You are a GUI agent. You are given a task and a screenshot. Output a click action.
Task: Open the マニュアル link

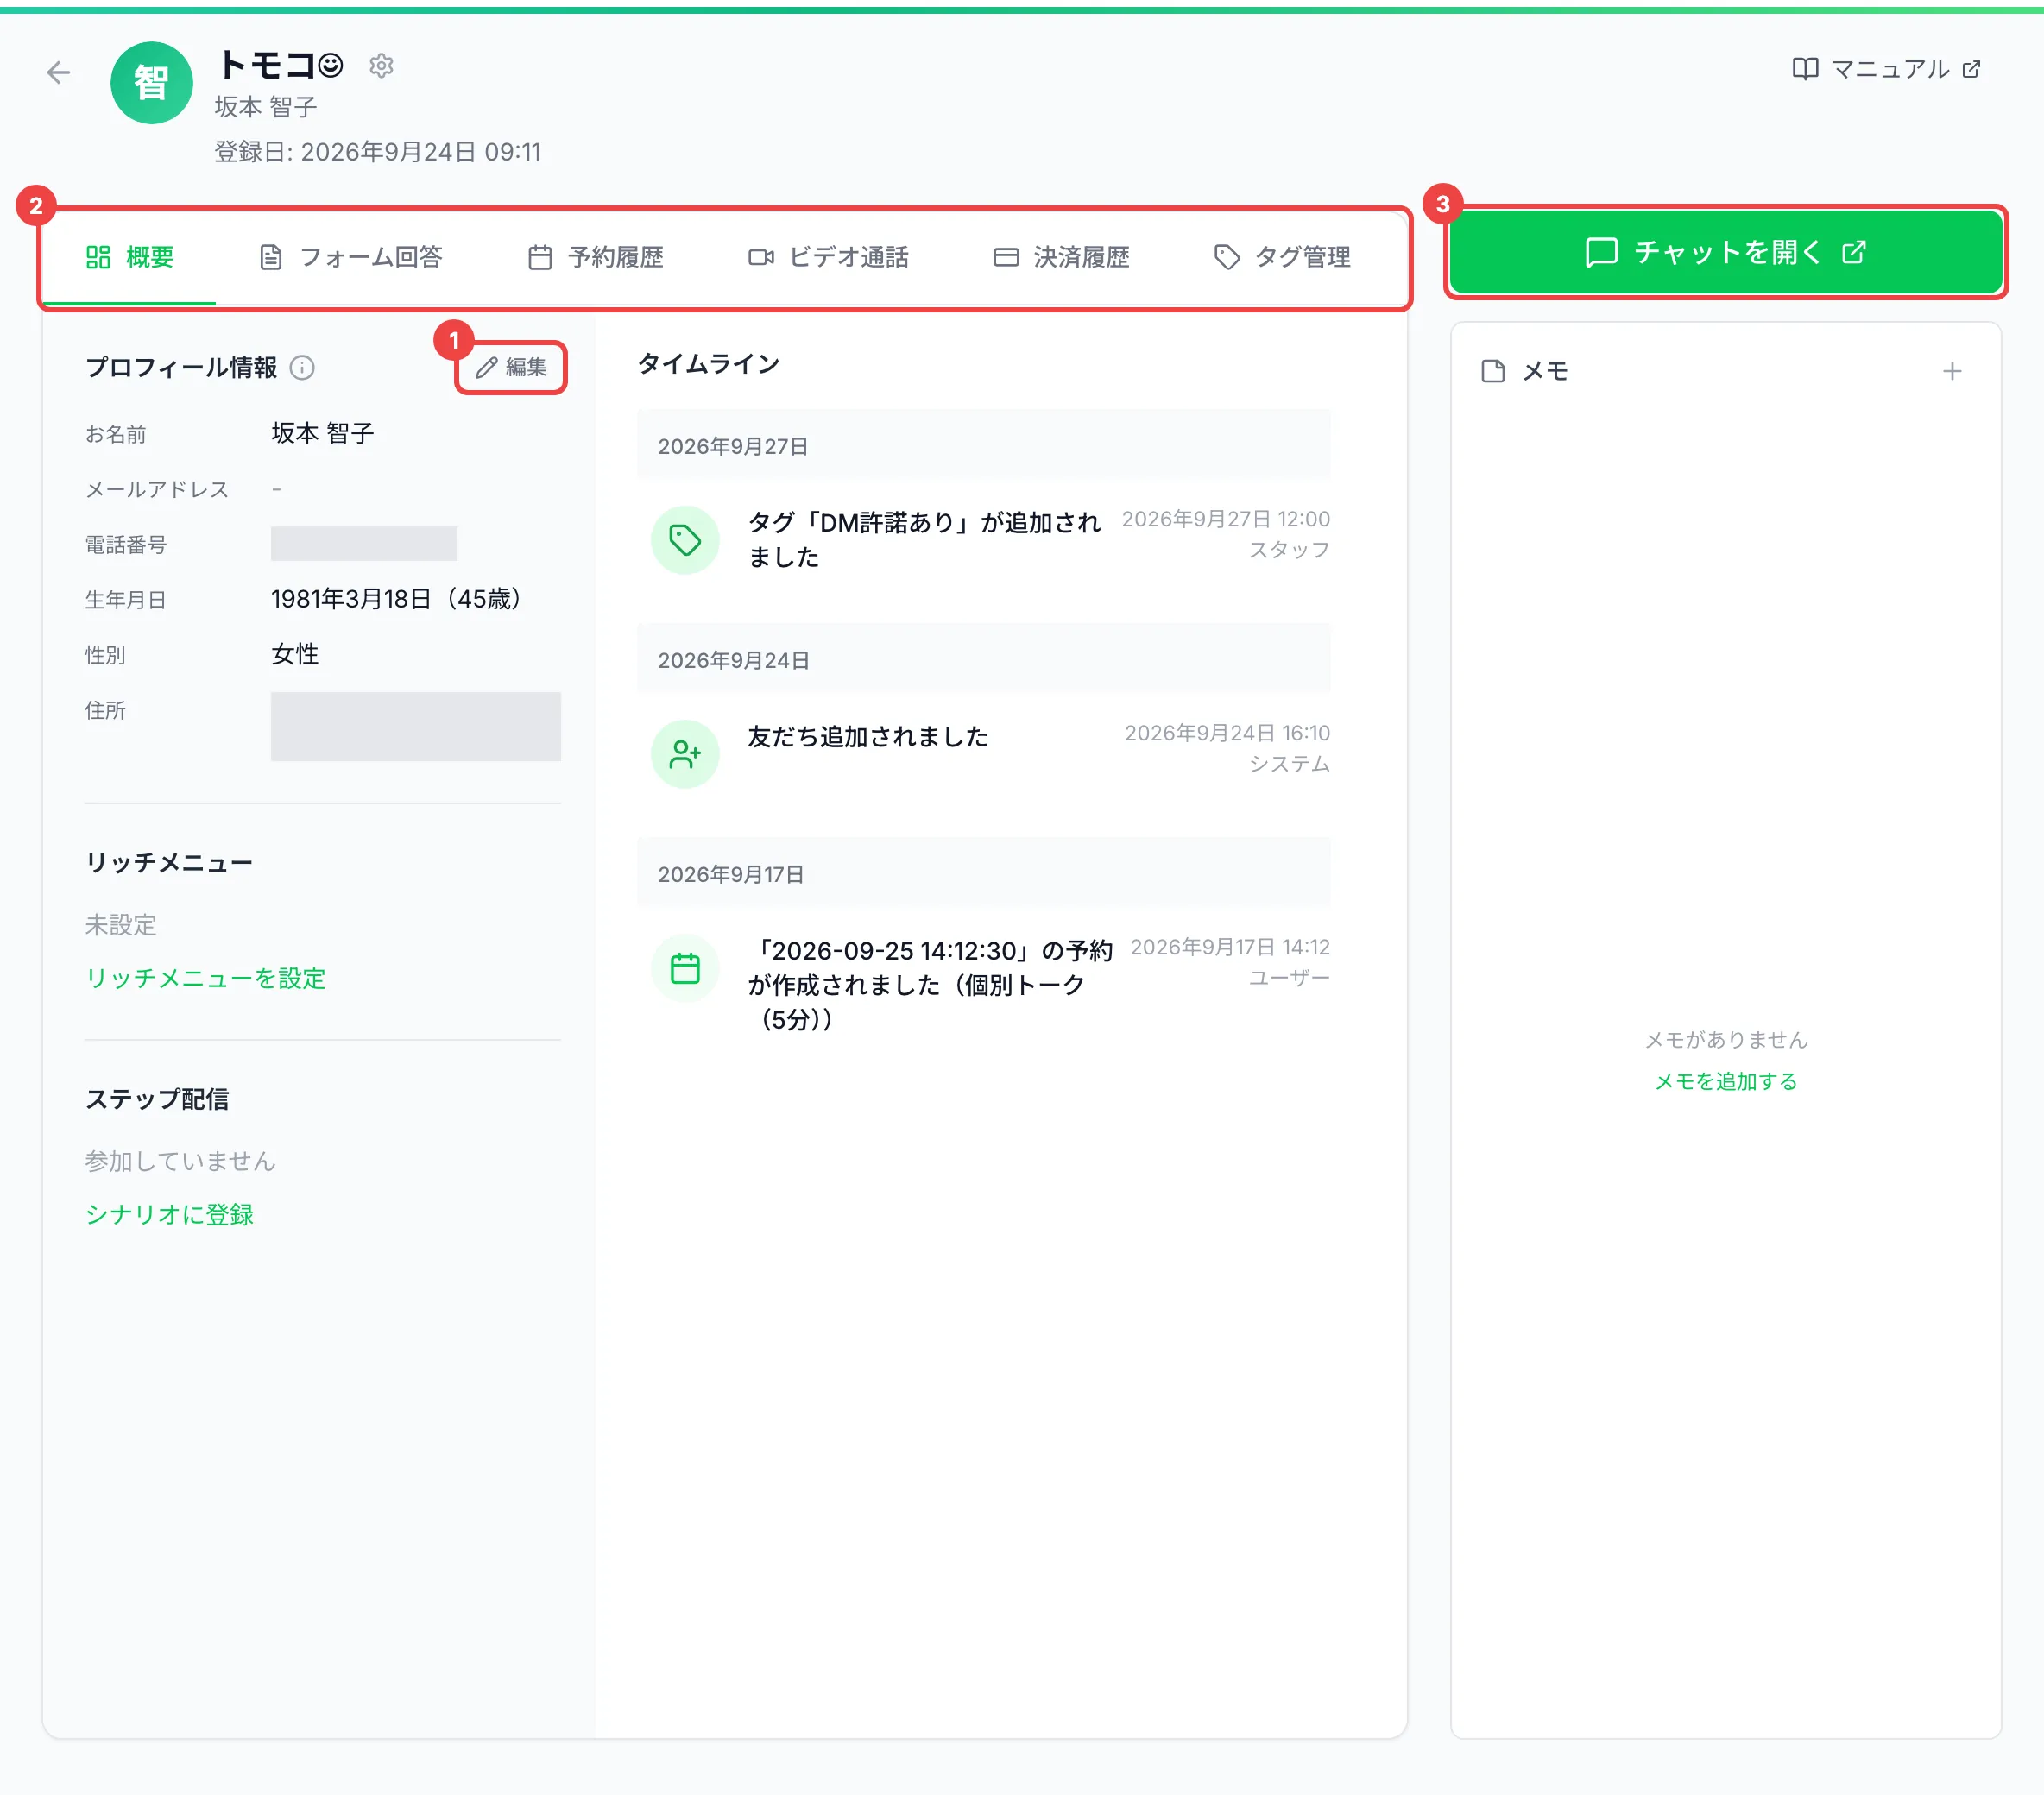coord(1886,69)
